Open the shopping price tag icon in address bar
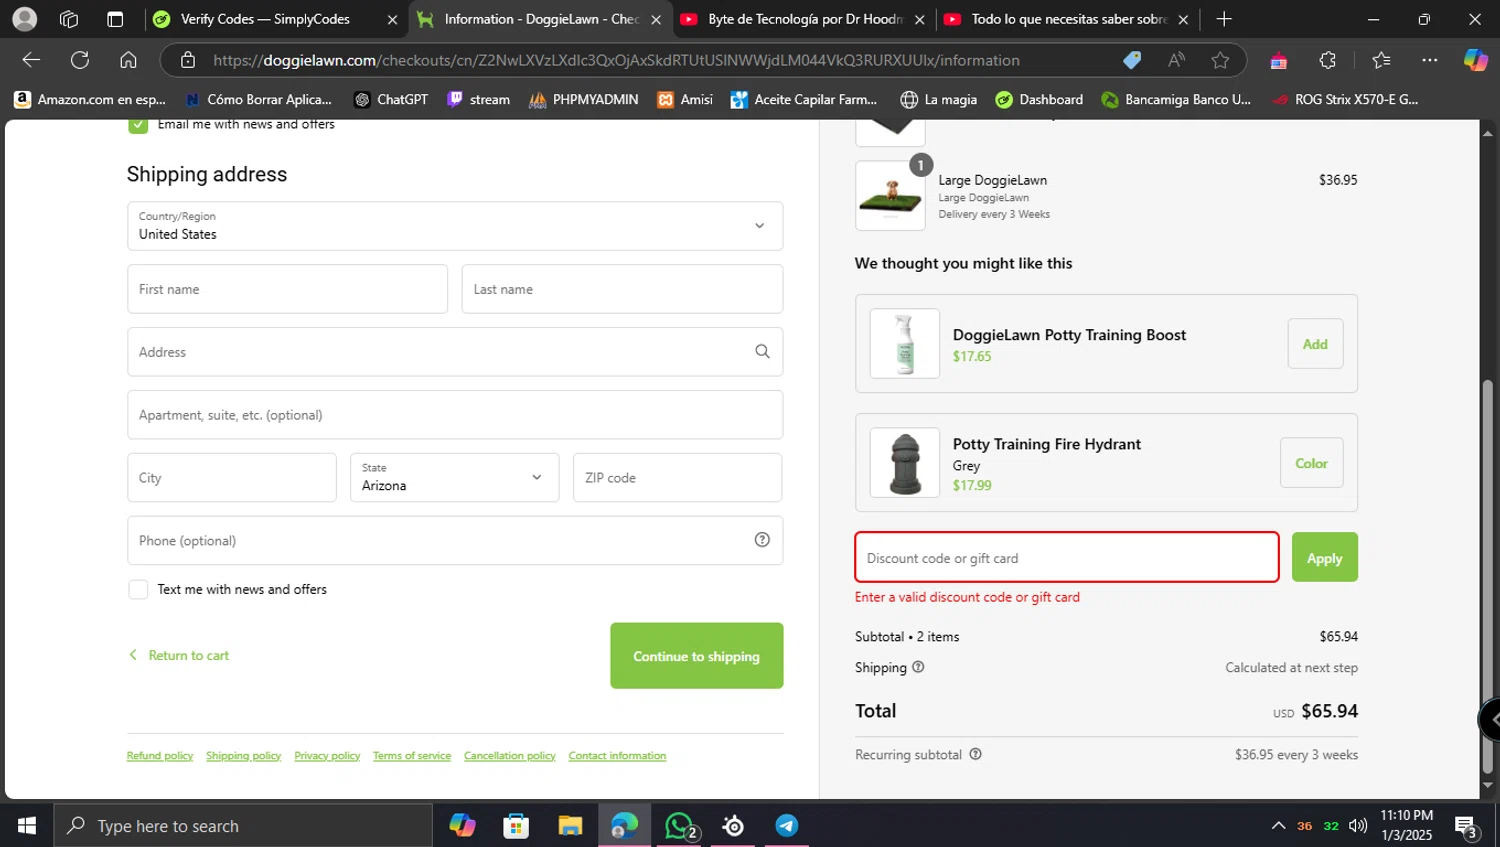The image size is (1500, 847). pos(1132,60)
